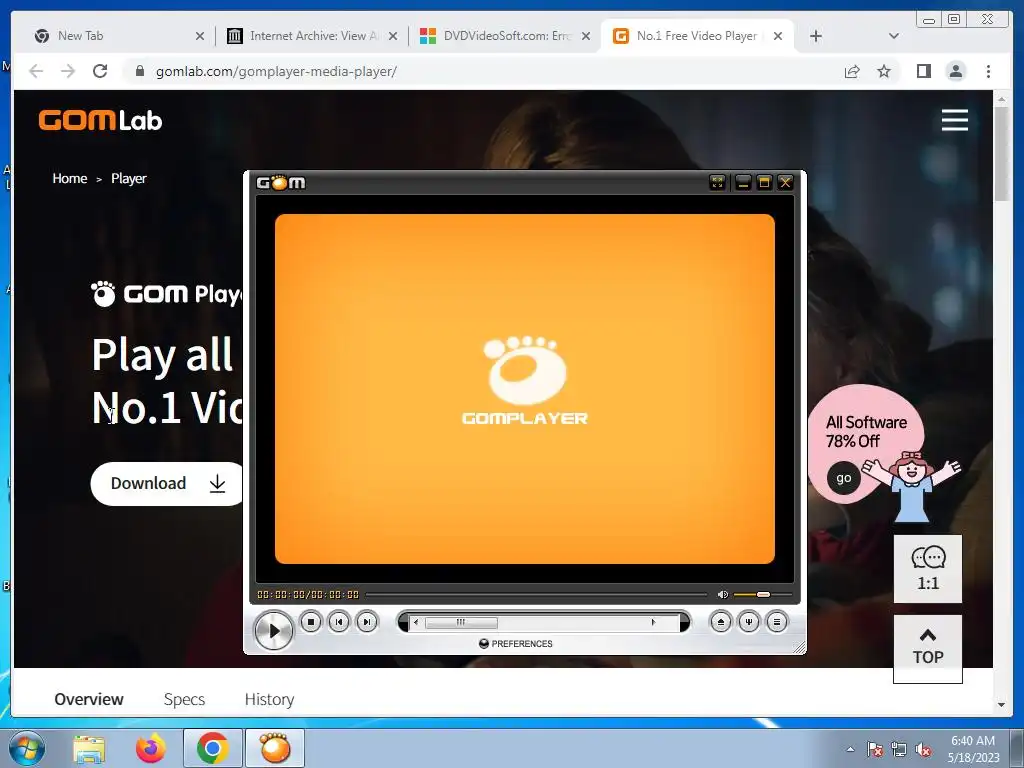Expand the tab search dropdown arrow
Viewport: 1024px width, 768px height.
894,36
